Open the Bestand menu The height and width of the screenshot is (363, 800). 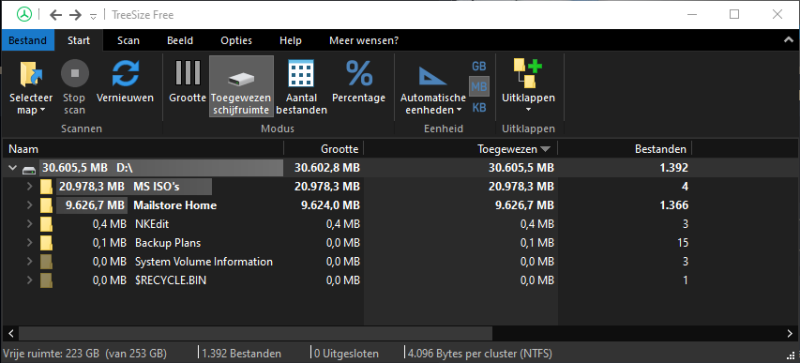coord(28,40)
